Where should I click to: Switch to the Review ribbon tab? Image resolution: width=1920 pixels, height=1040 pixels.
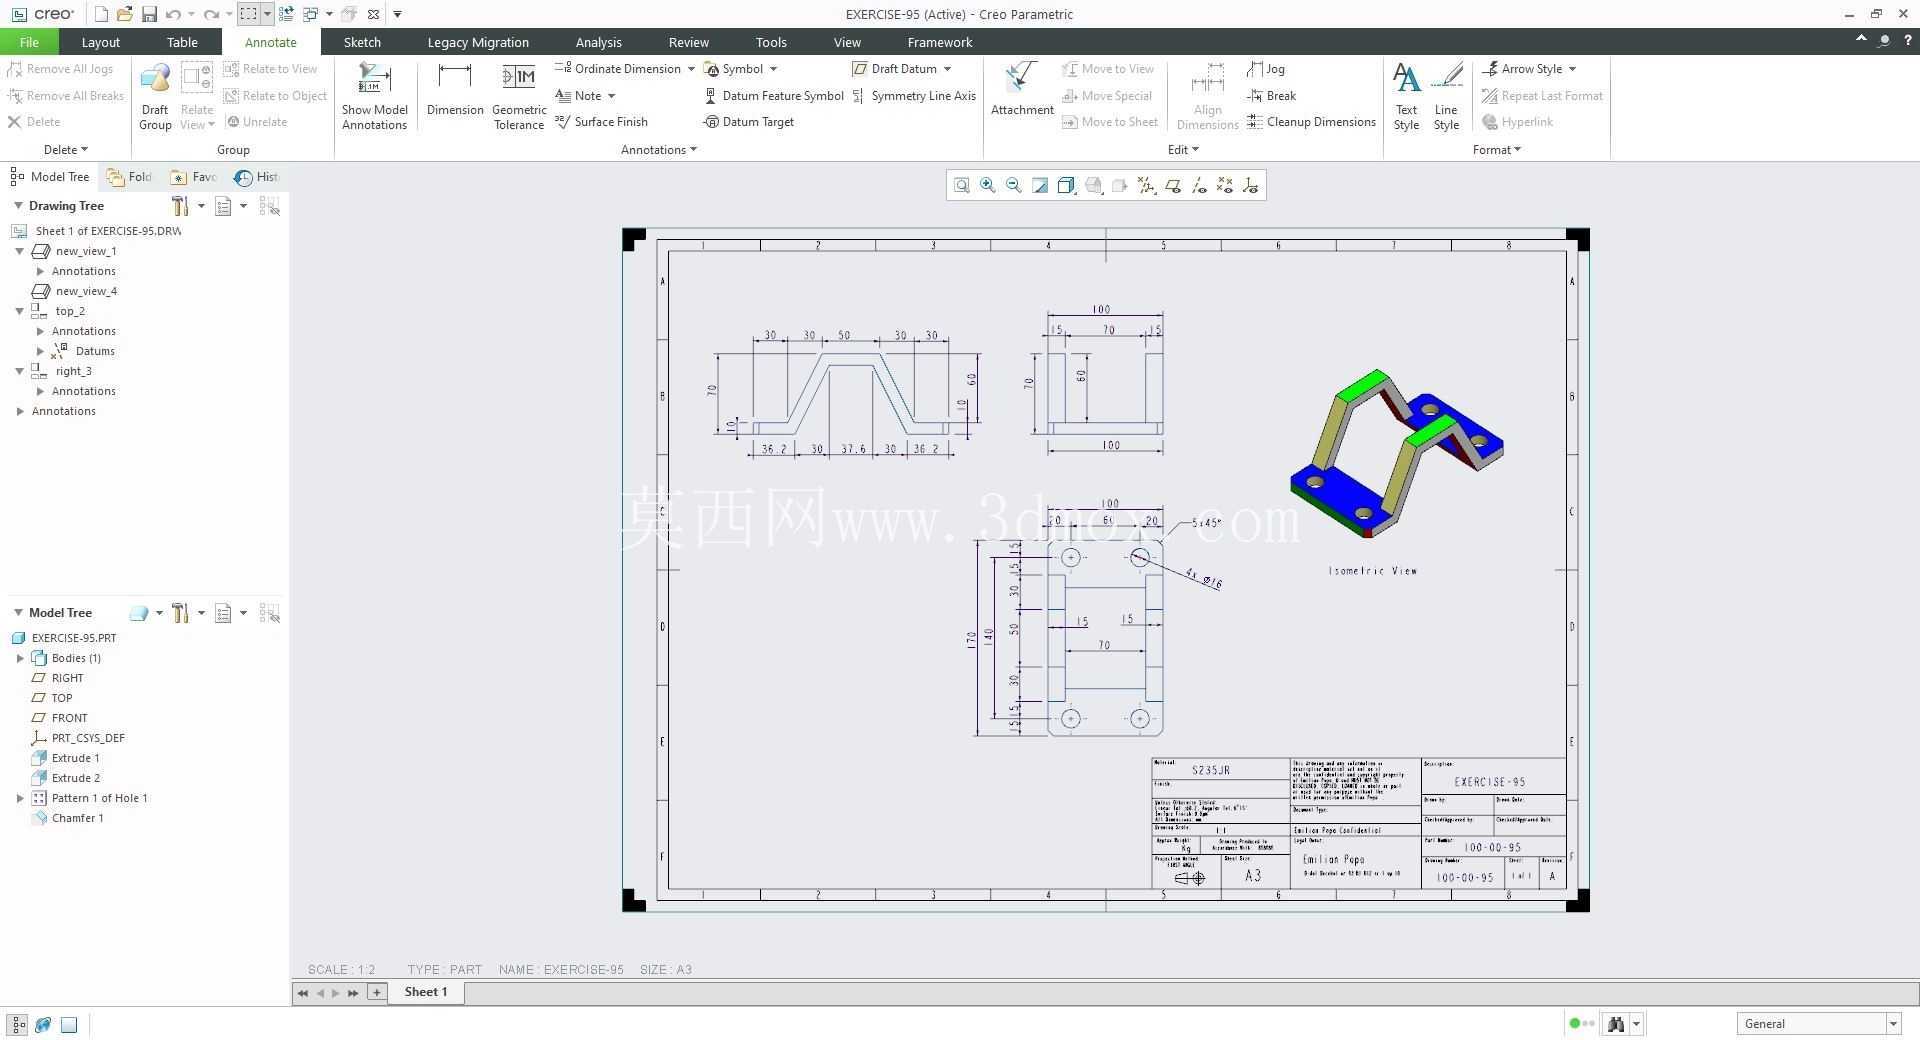tap(688, 42)
